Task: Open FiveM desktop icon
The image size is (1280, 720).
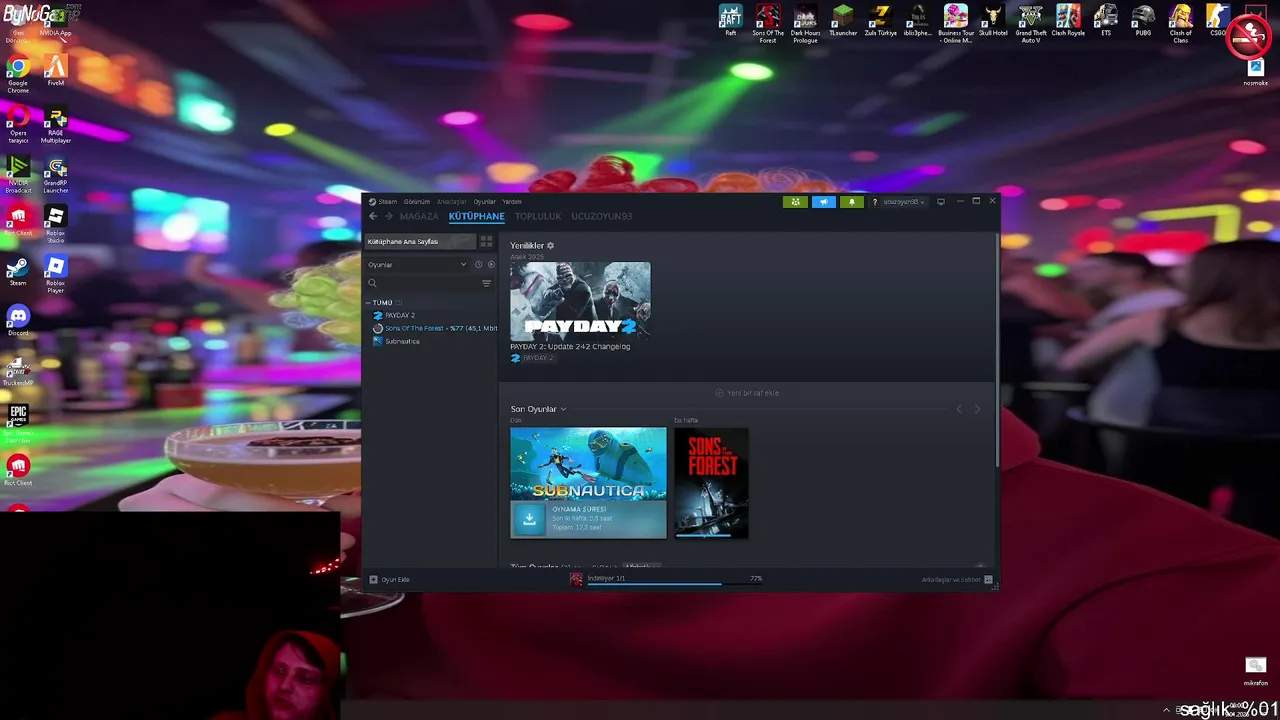Action: [x=55, y=70]
